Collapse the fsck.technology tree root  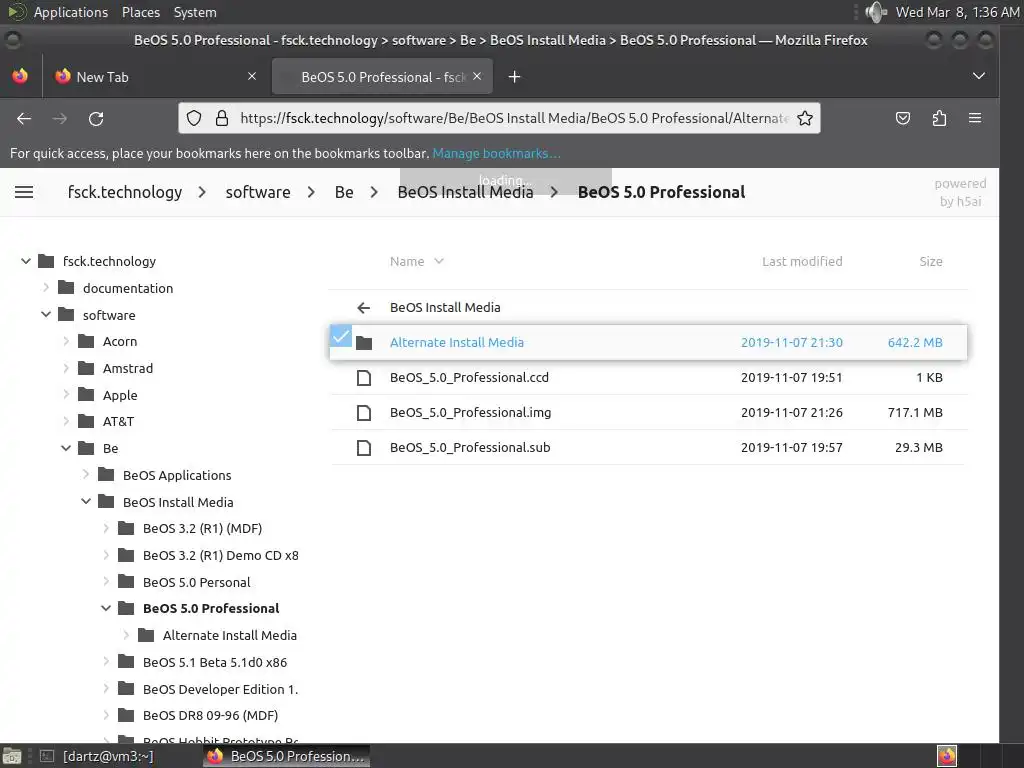(25, 261)
